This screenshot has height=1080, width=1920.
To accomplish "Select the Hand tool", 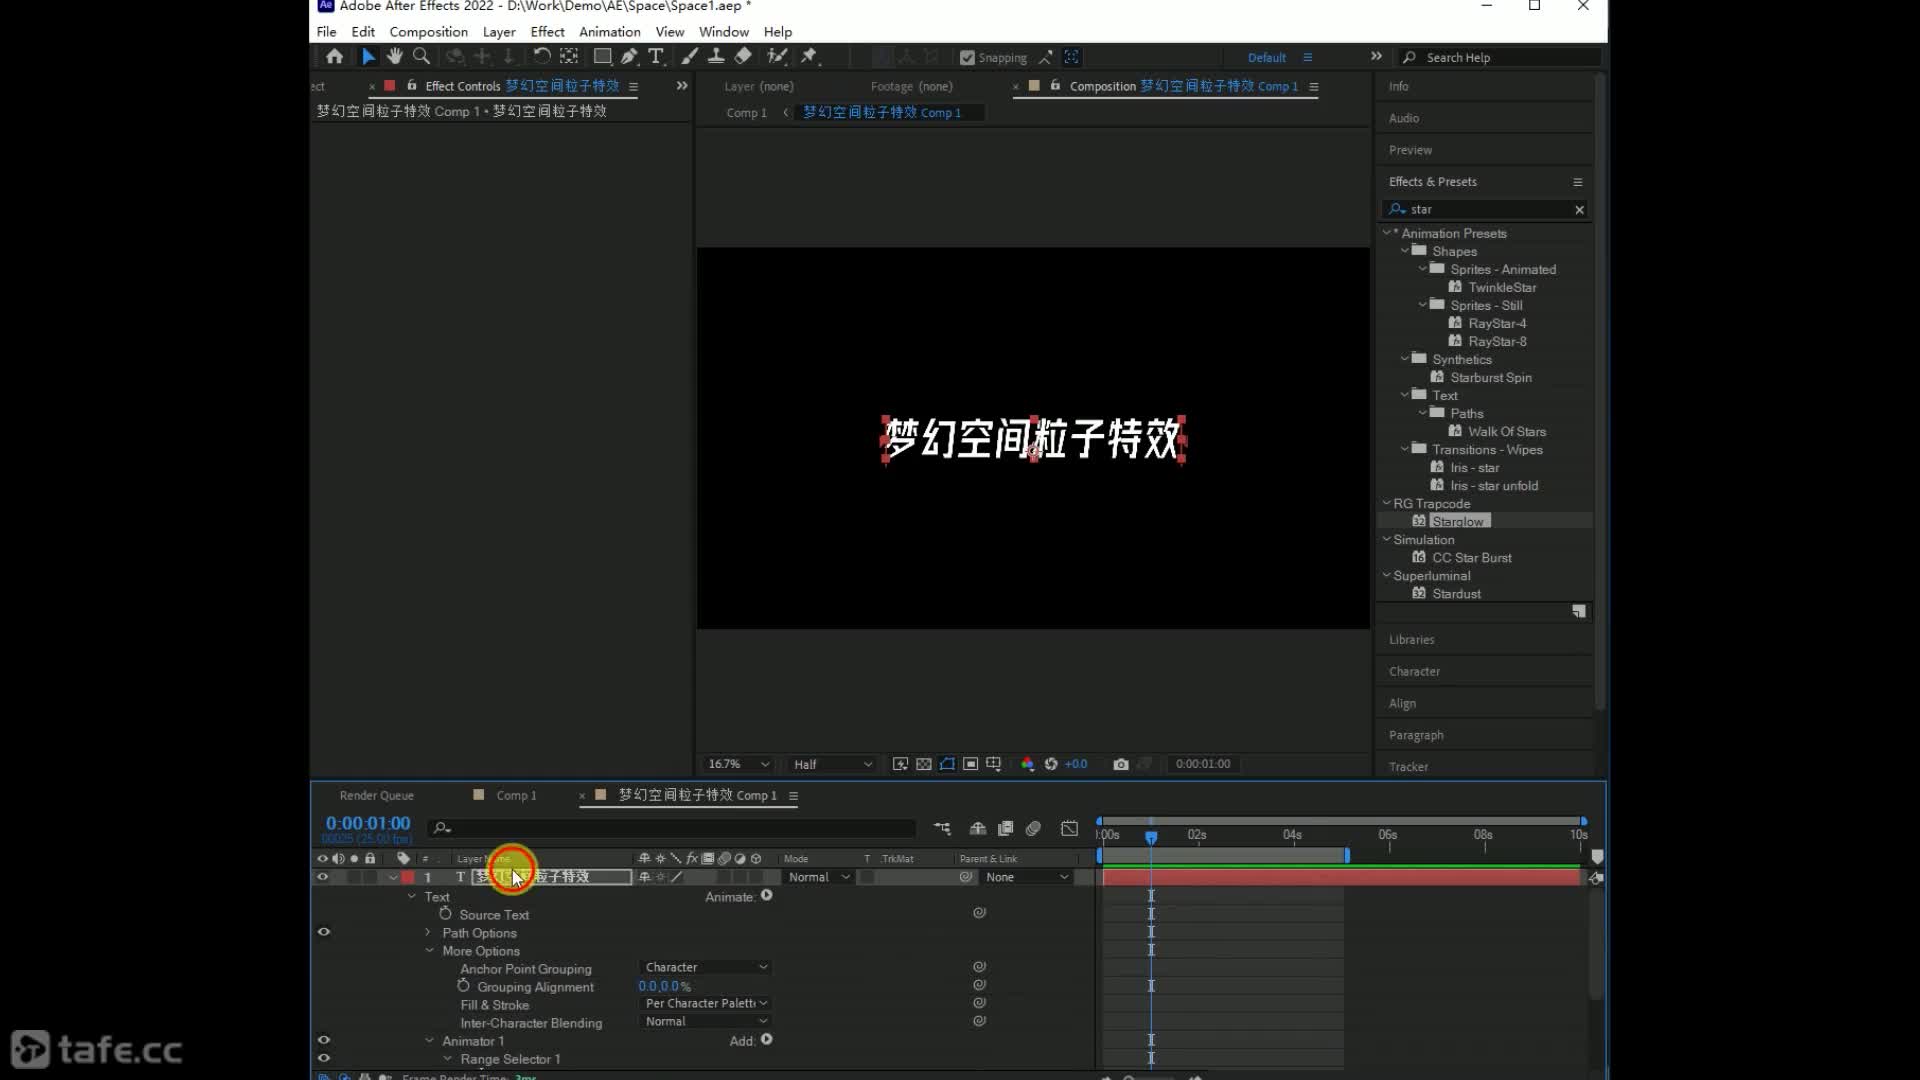I will pyautogui.click(x=395, y=57).
